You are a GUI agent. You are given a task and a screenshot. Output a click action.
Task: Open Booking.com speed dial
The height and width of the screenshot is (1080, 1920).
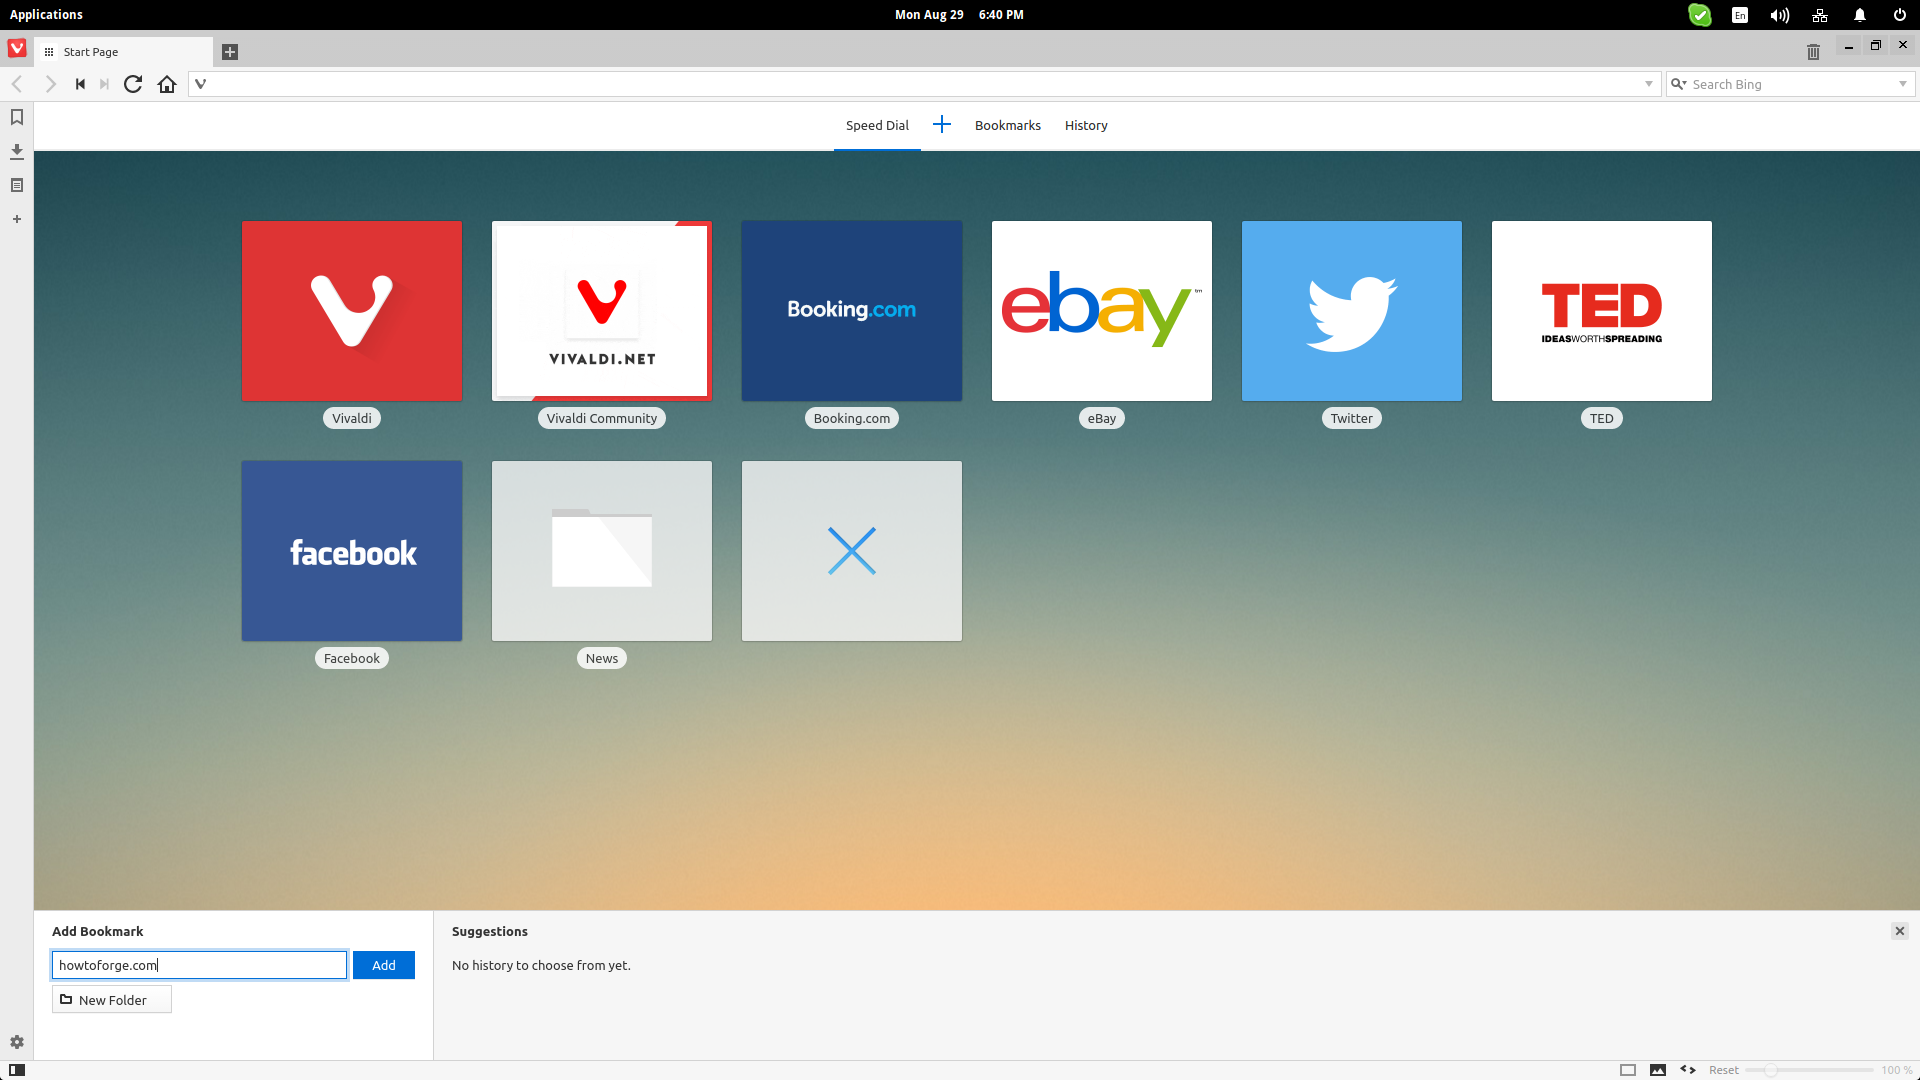[852, 311]
